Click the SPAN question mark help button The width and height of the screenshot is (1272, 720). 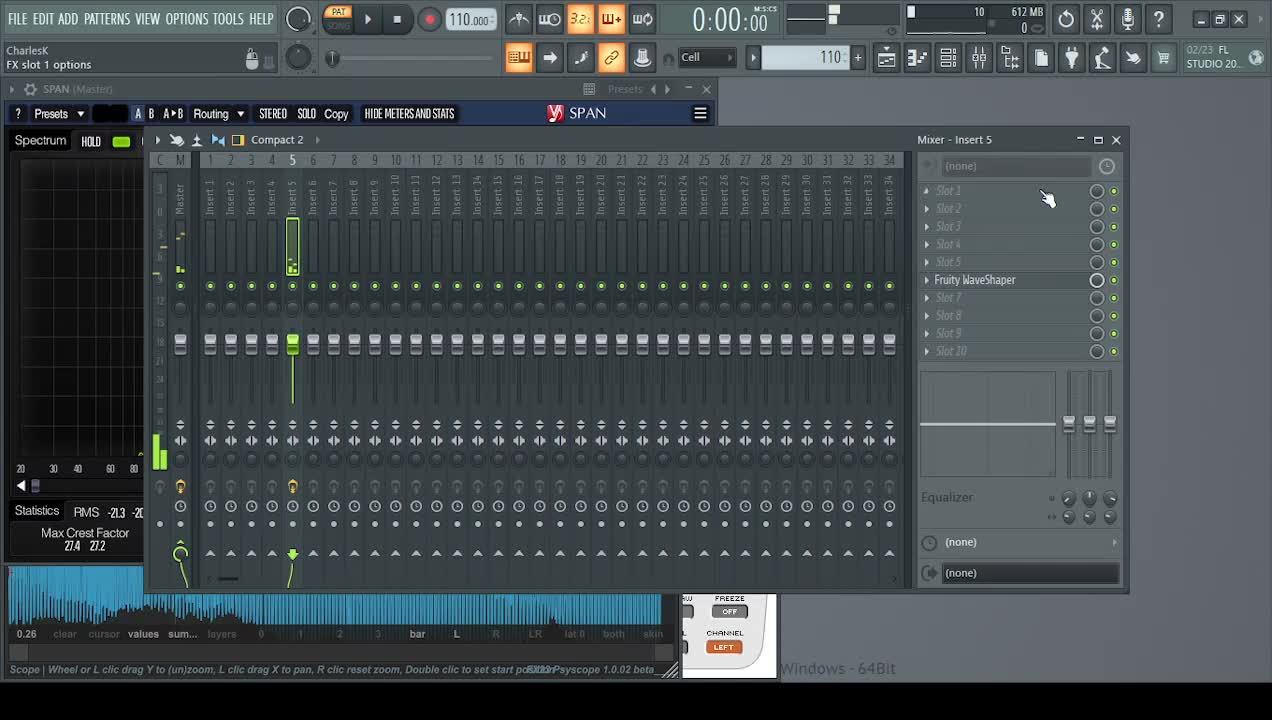pyautogui.click(x=17, y=114)
